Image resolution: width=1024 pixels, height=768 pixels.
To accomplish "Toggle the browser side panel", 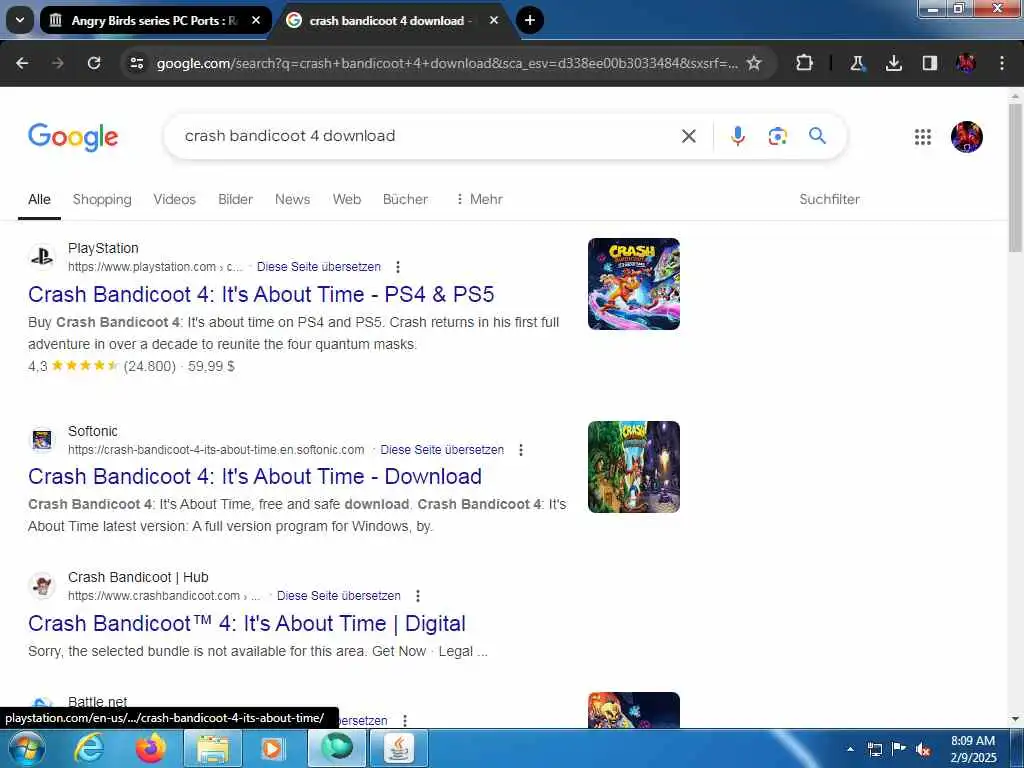I will coord(930,63).
